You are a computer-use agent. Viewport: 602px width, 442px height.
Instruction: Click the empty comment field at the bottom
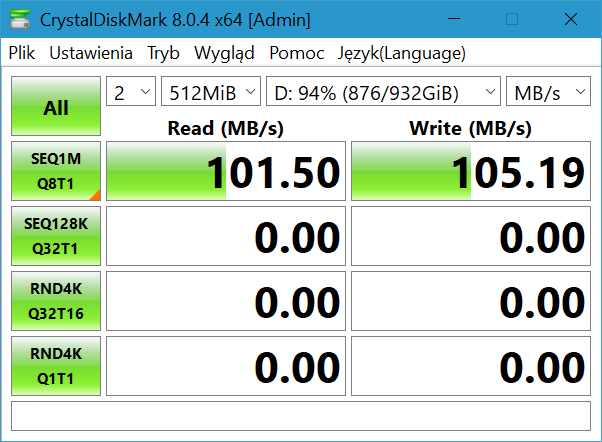point(301,416)
